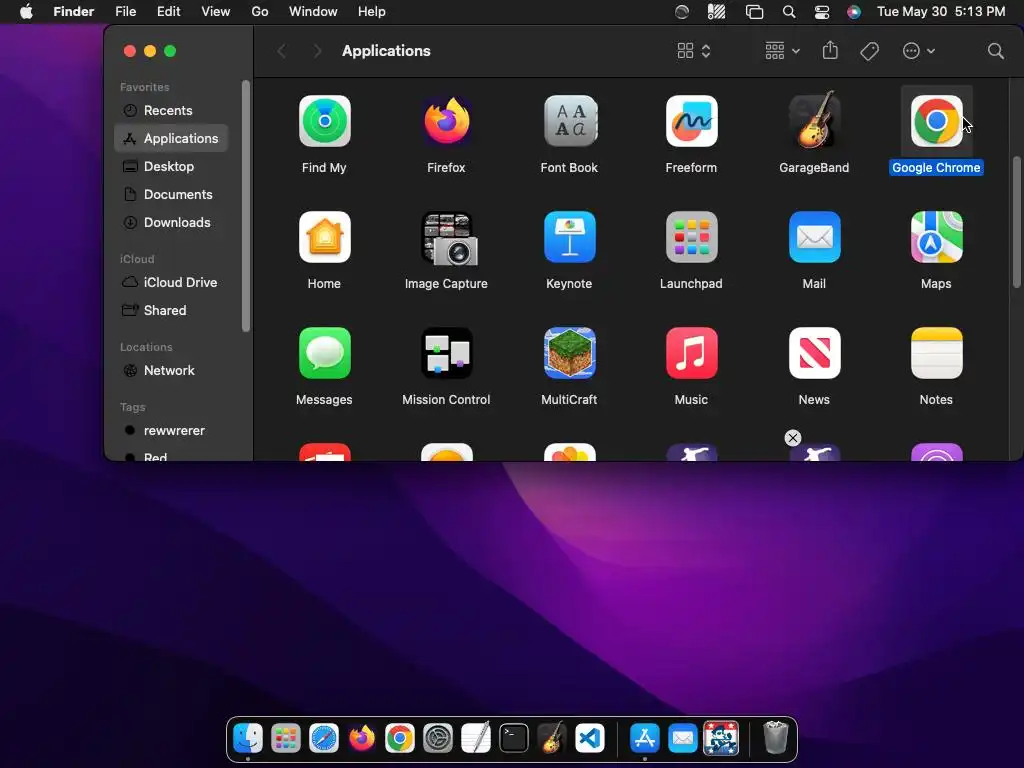
Task: Click Siri icon in menu bar
Action: click(854, 12)
